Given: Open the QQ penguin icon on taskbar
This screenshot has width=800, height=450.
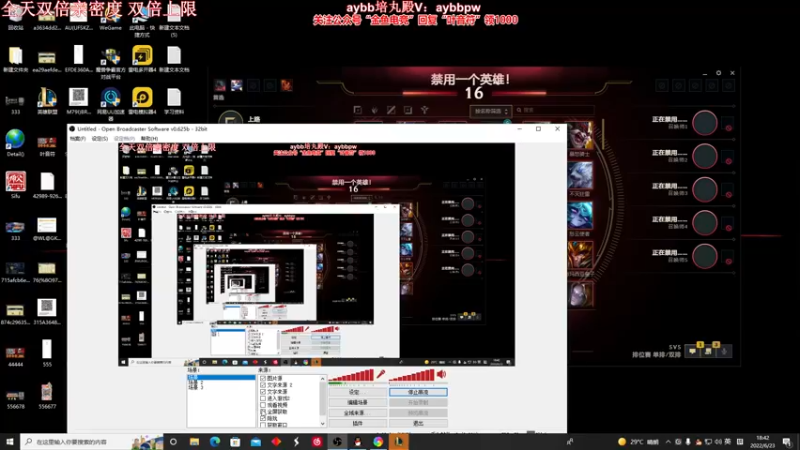Looking at the screenshot, I should coord(358,442).
